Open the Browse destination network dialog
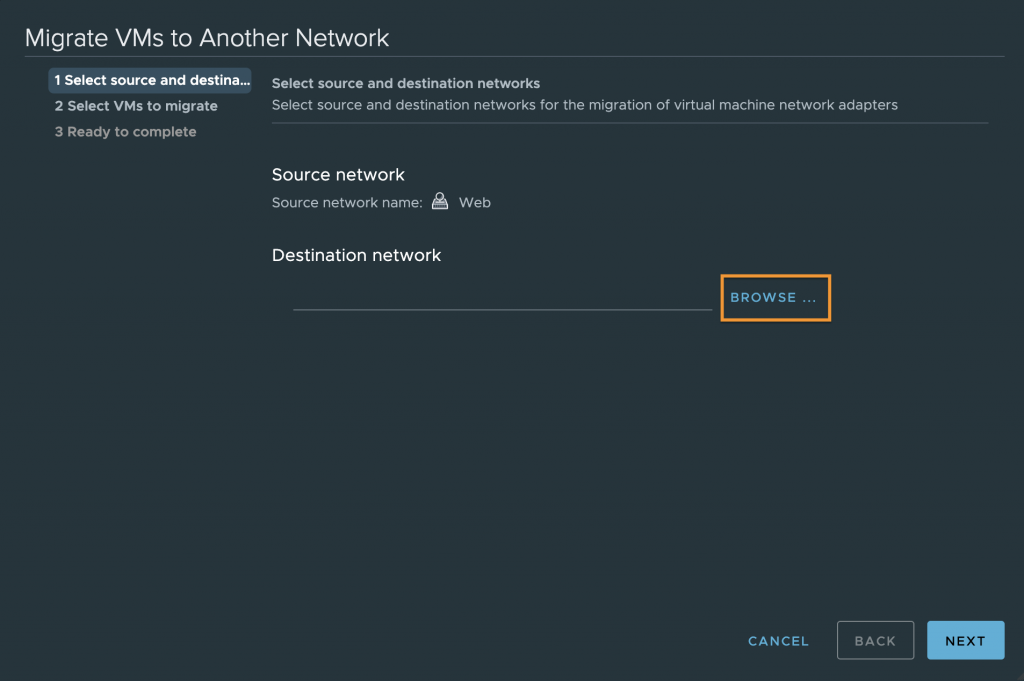This screenshot has width=1024, height=681. [775, 298]
